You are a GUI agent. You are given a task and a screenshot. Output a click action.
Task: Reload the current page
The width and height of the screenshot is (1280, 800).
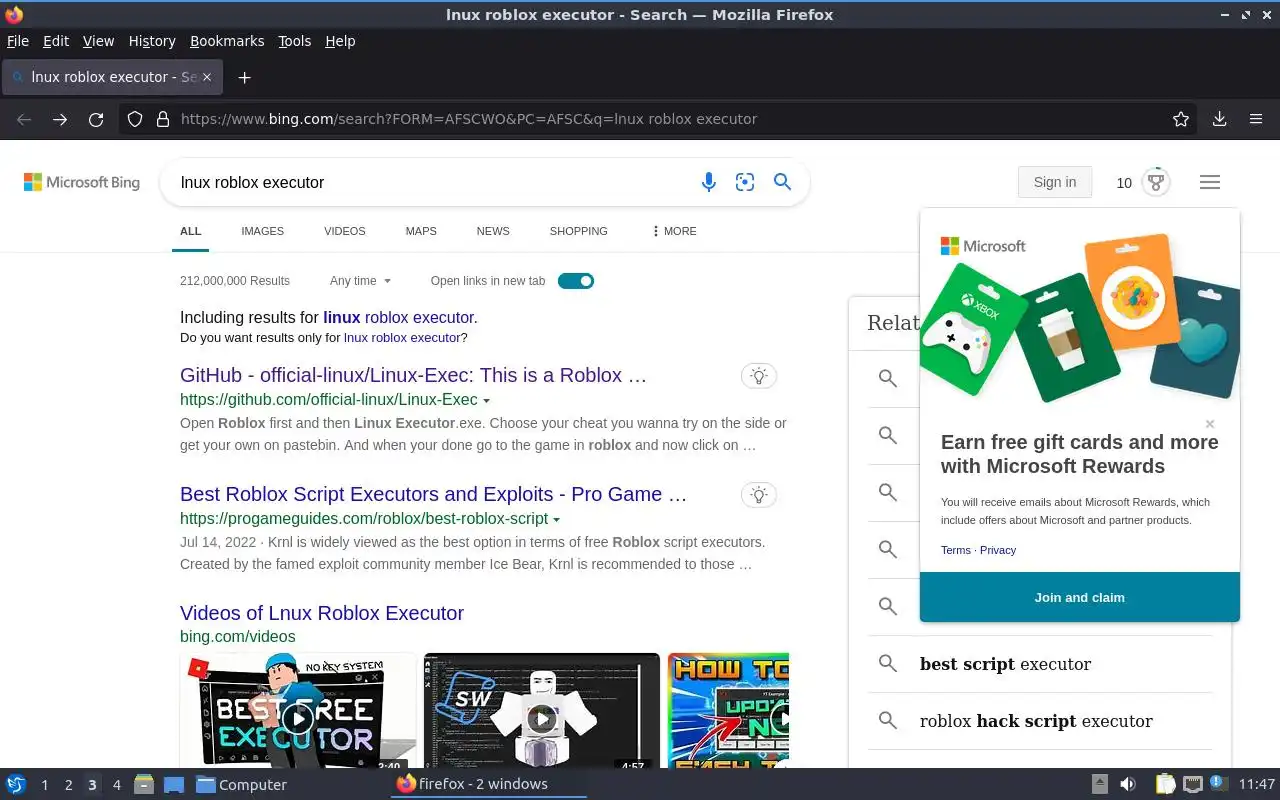[x=96, y=119]
